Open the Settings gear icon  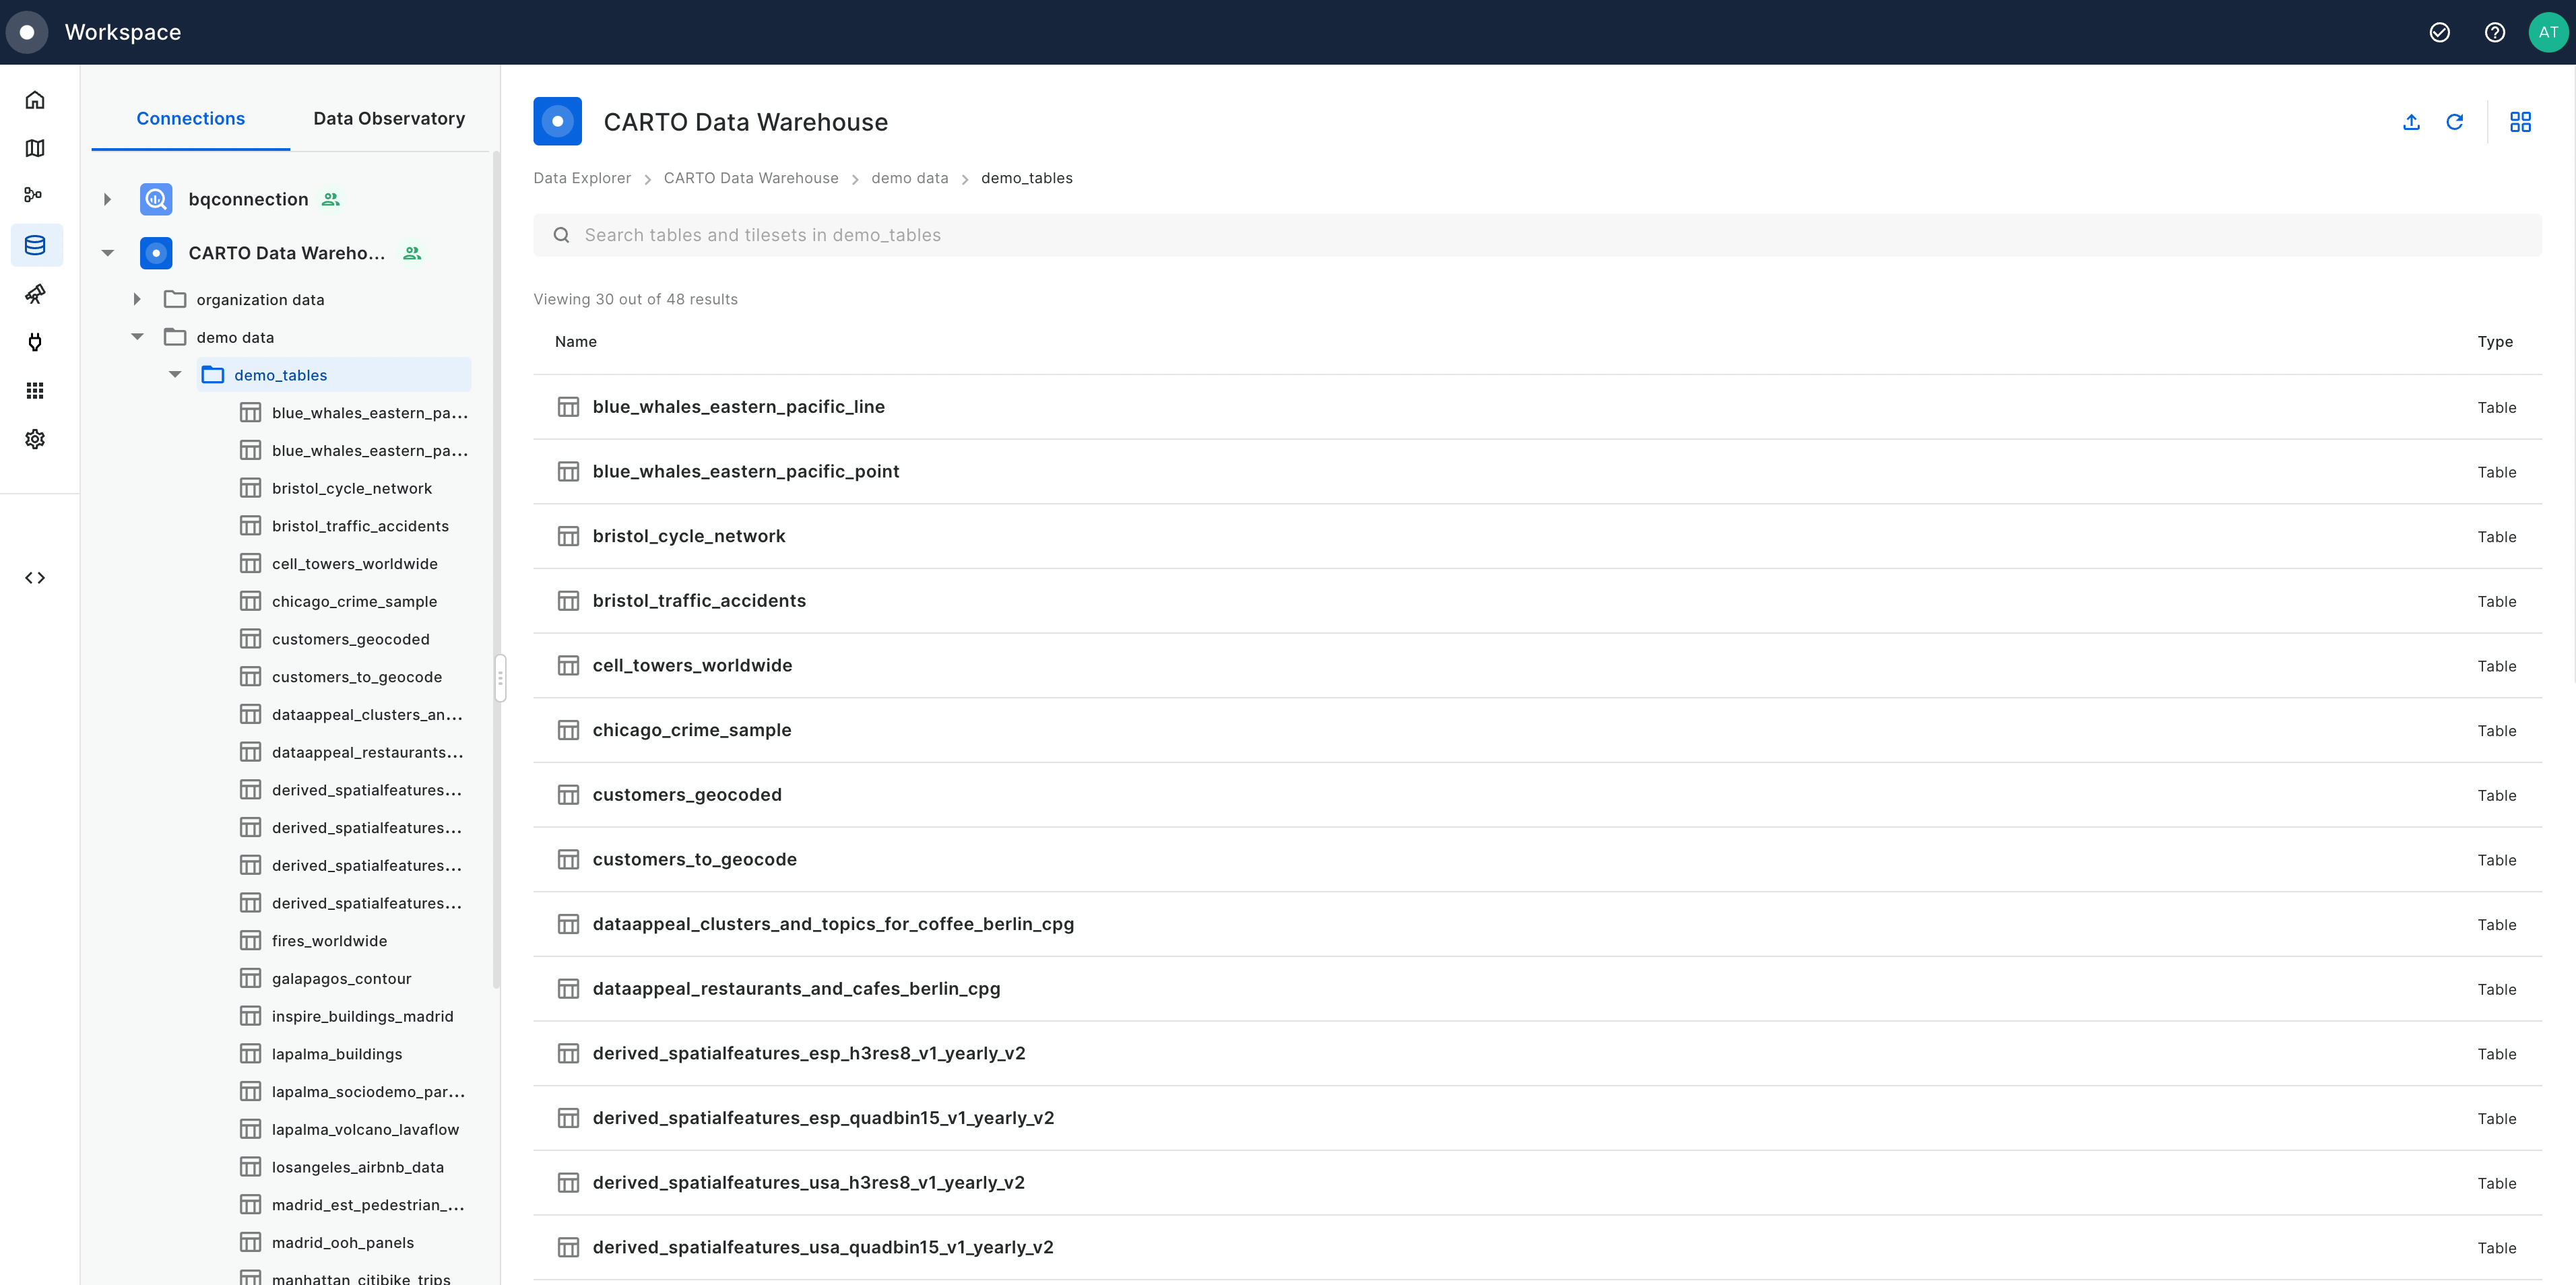coord(35,439)
